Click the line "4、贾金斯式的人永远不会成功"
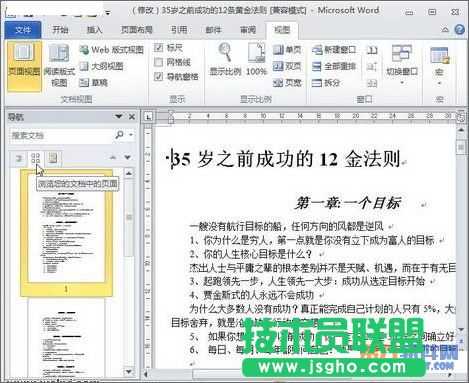This screenshot has width=469, height=383. 252,295
